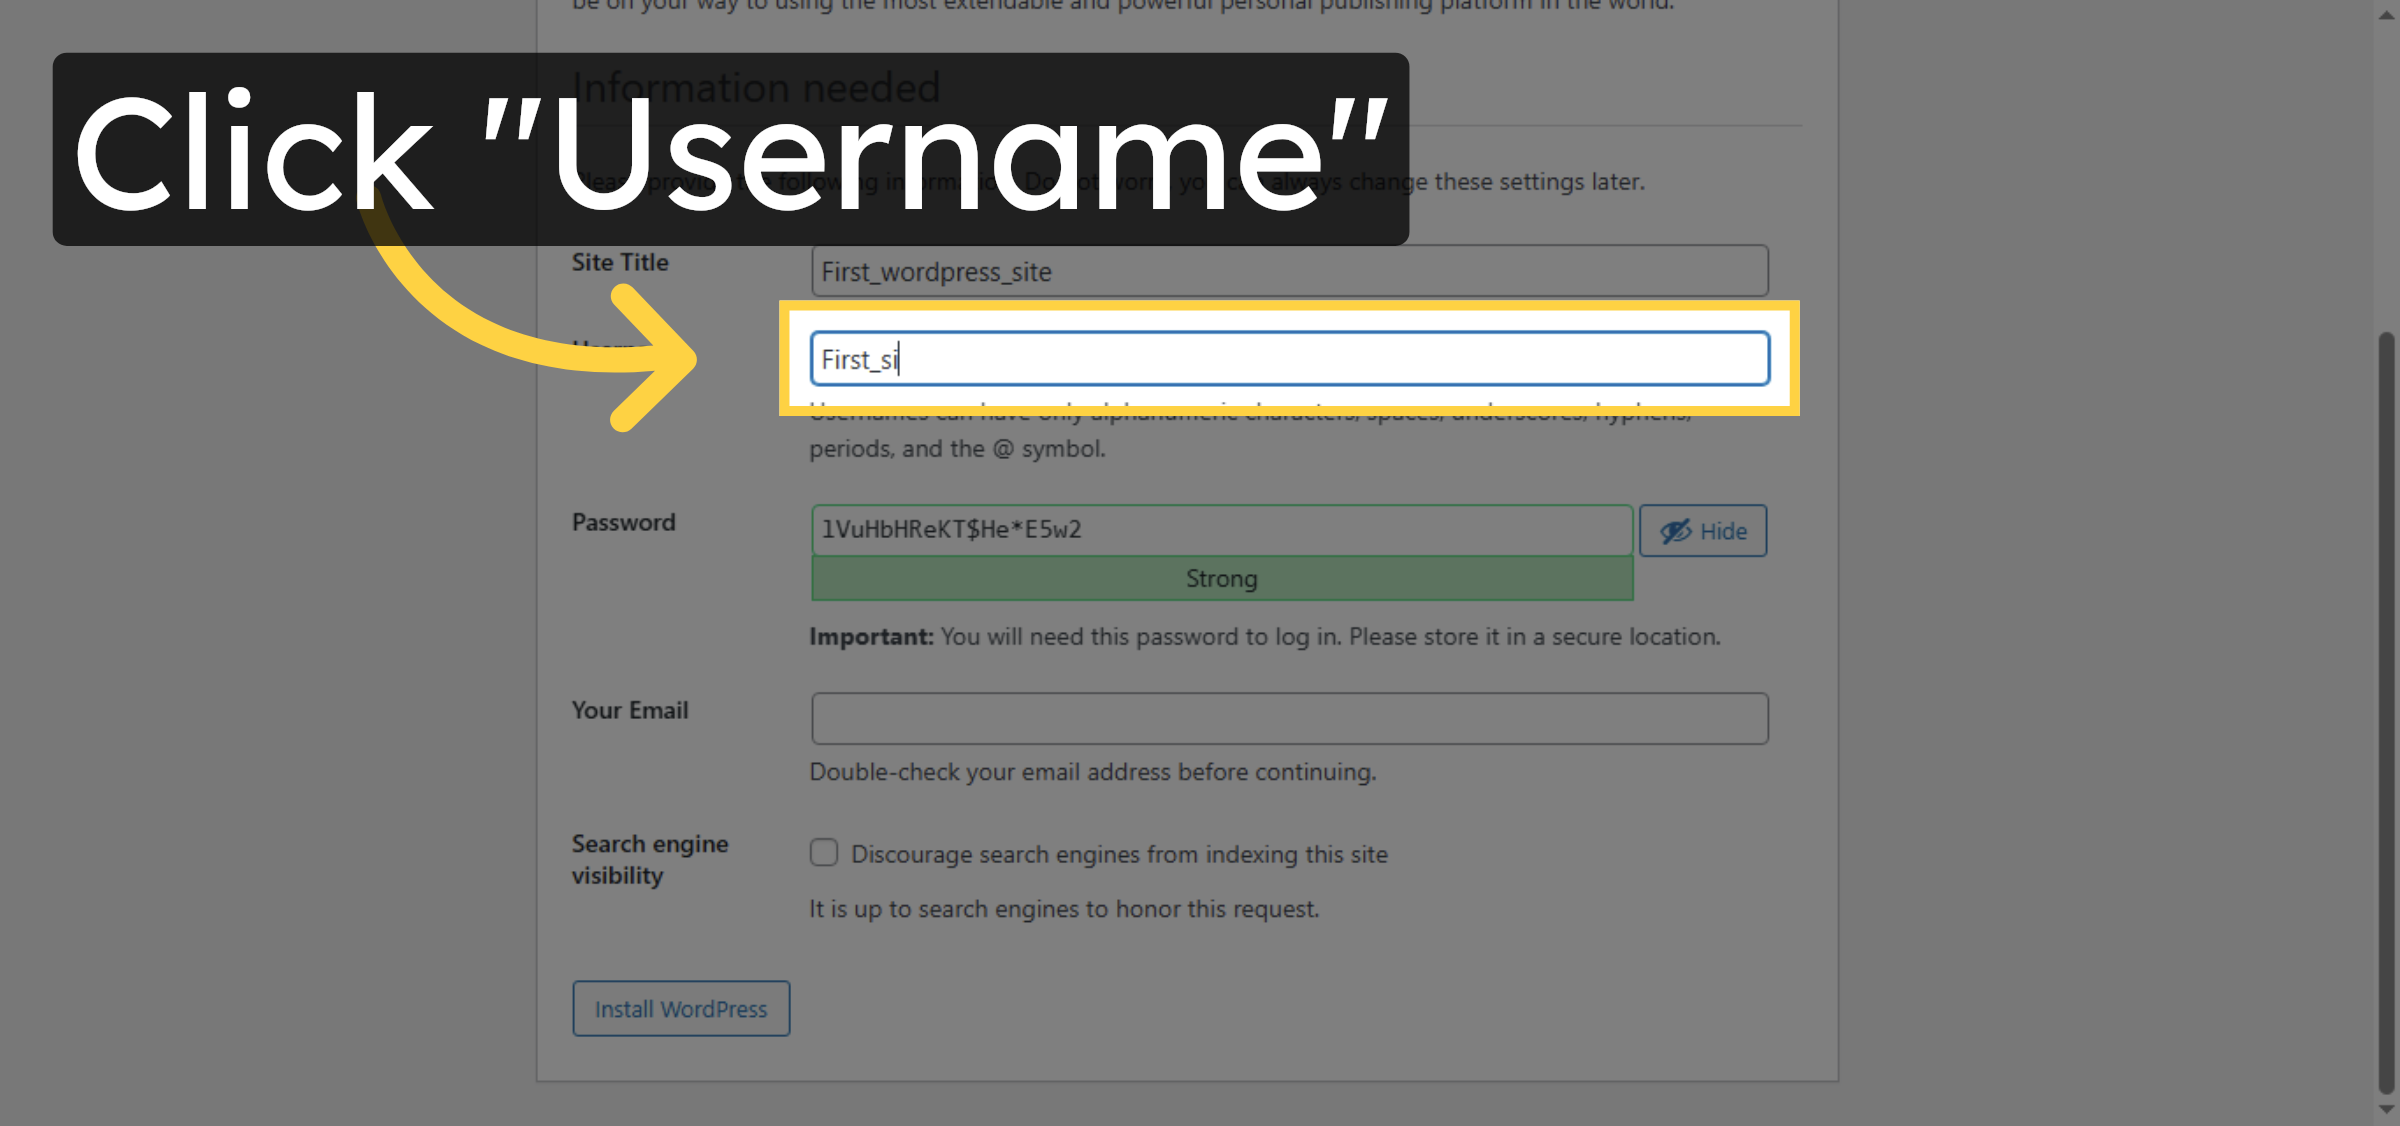
Task: Click the eye icon to hide password
Action: point(1675,530)
